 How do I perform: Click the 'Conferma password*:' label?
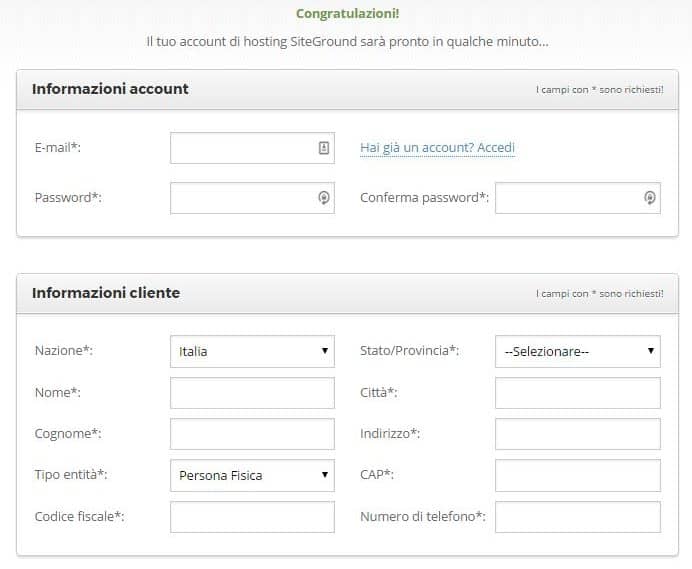click(x=425, y=197)
